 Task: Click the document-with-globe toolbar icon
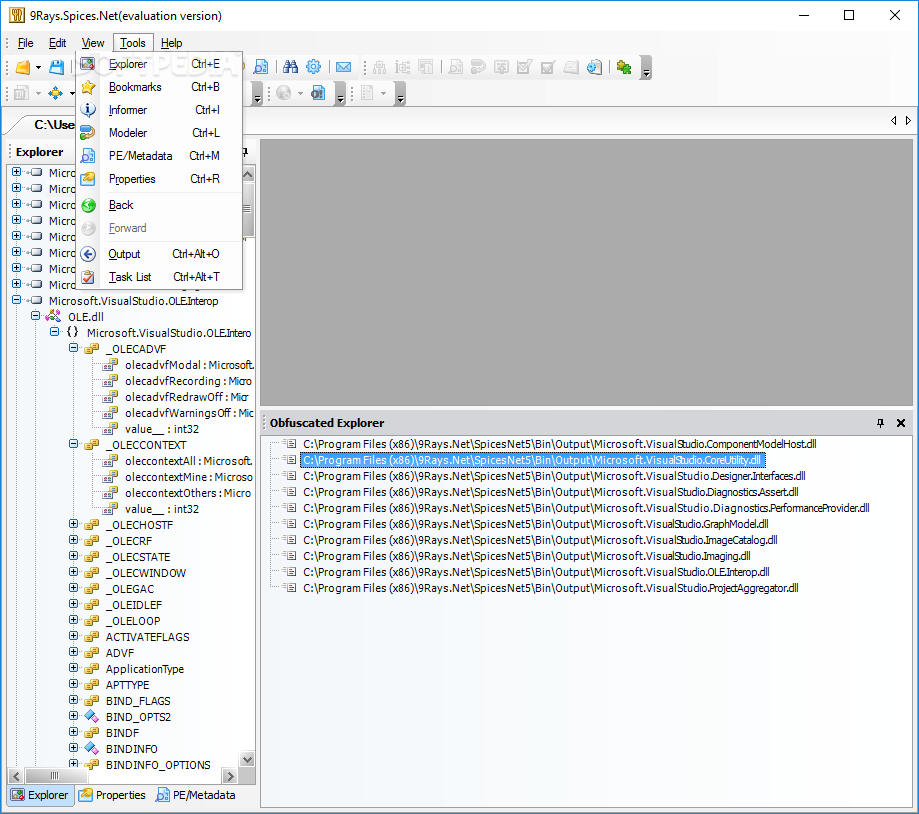[x=594, y=67]
